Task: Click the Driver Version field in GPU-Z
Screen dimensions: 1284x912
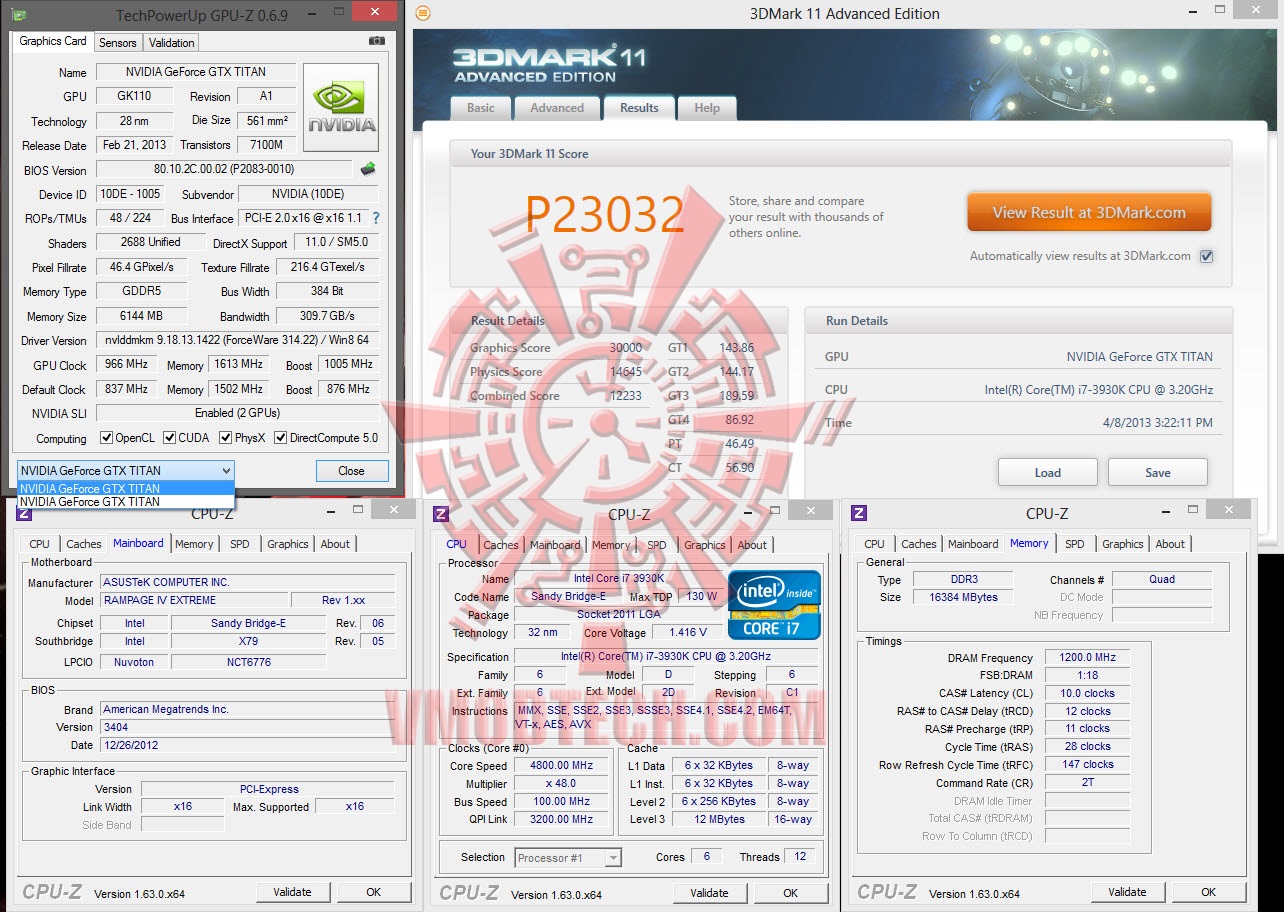Action: [237, 340]
